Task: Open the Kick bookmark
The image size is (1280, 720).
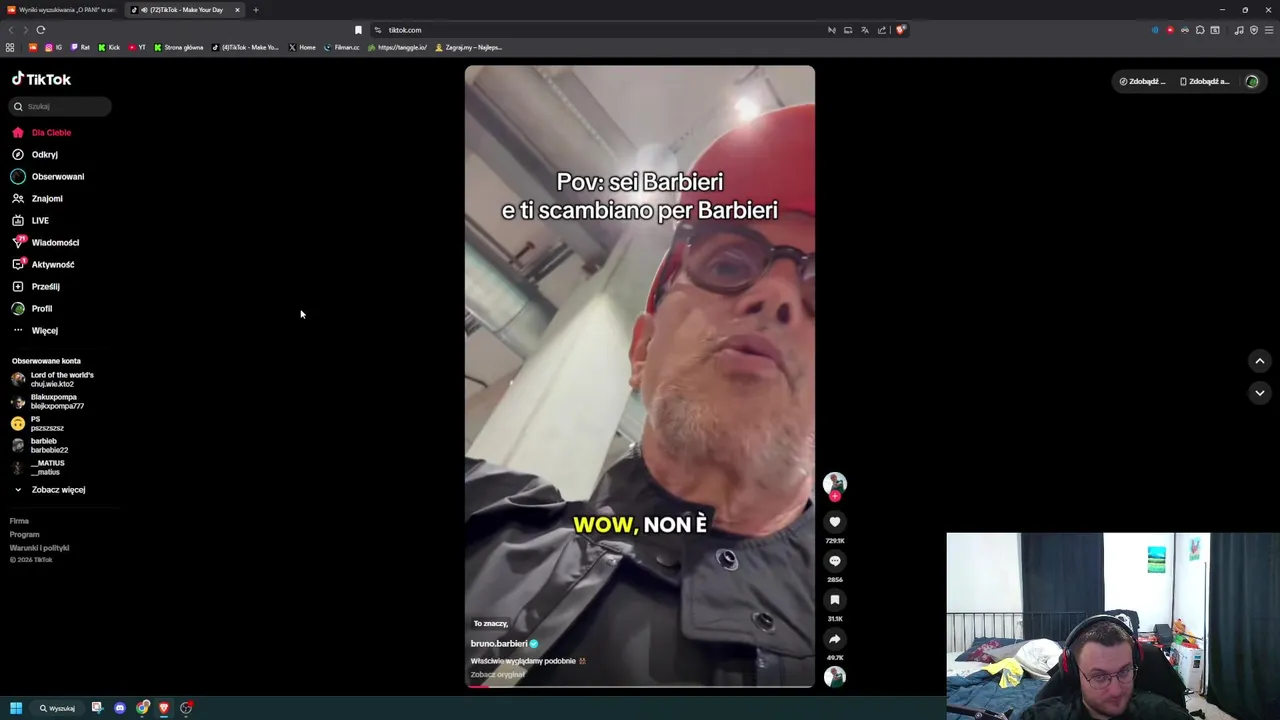Action: coord(109,47)
